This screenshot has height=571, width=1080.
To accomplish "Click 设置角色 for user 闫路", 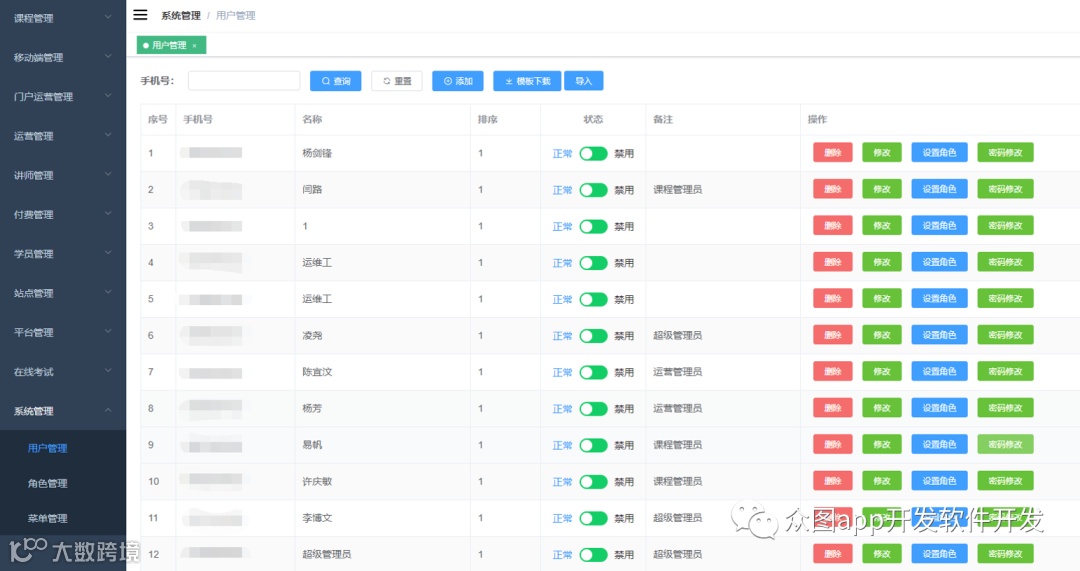I will tap(939, 189).
